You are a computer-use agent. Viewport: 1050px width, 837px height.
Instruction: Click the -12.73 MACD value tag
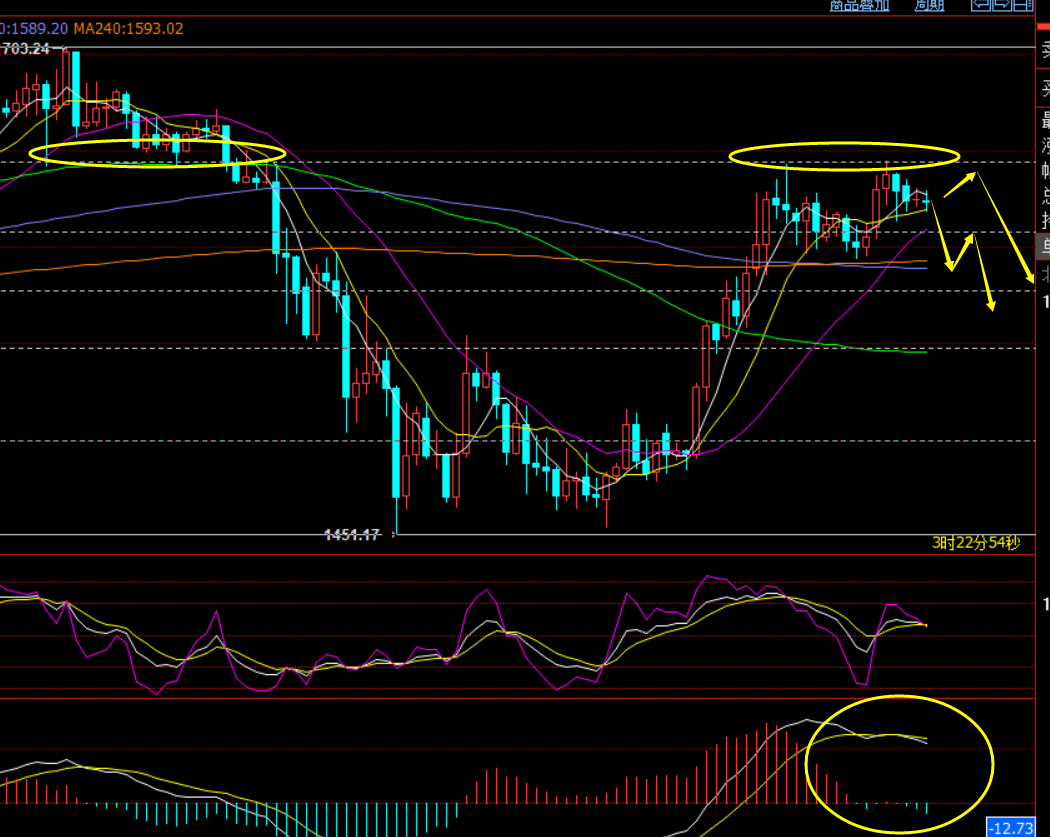[x=1009, y=827]
